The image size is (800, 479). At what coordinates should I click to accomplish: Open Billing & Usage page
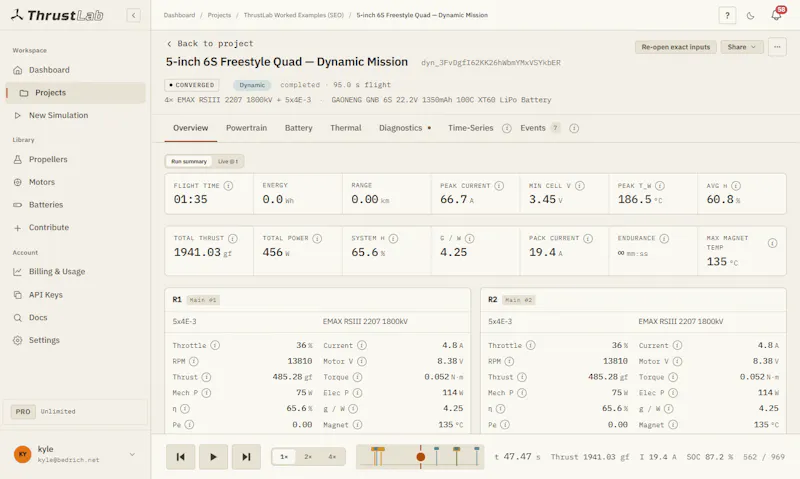coord(75,271)
